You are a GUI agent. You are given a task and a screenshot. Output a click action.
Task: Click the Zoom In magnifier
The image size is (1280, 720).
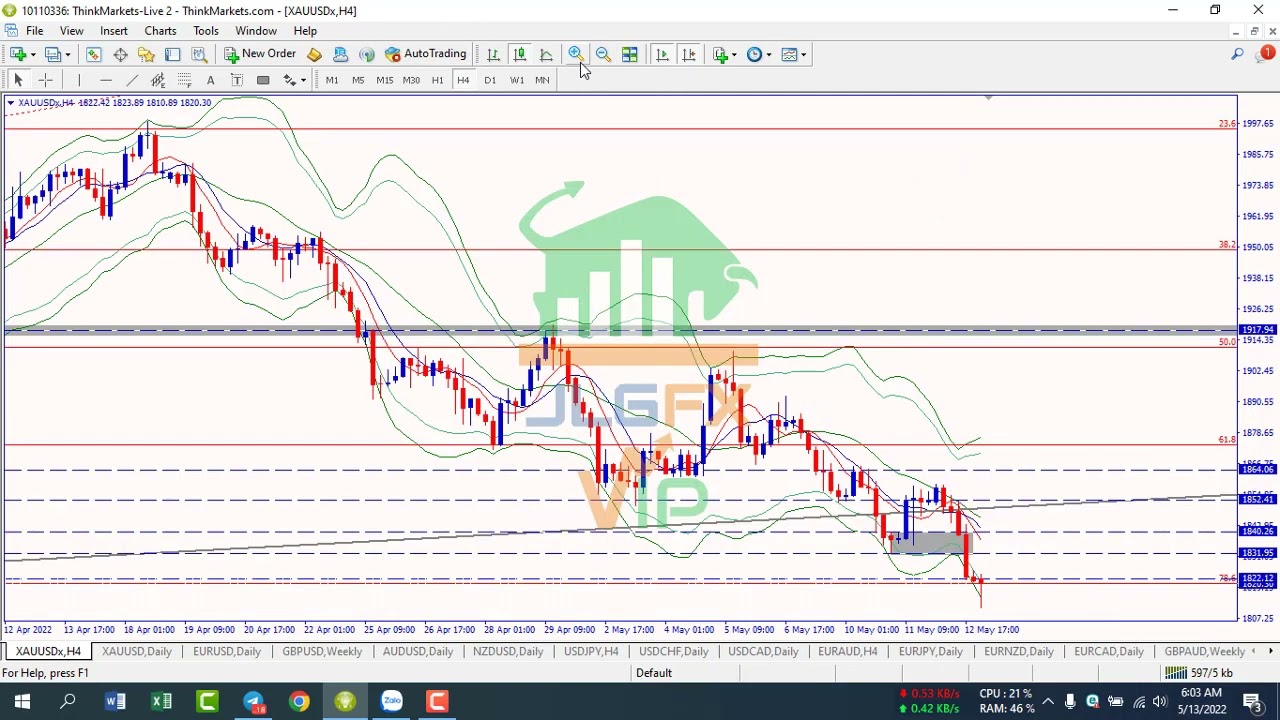pyautogui.click(x=576, y=54)
